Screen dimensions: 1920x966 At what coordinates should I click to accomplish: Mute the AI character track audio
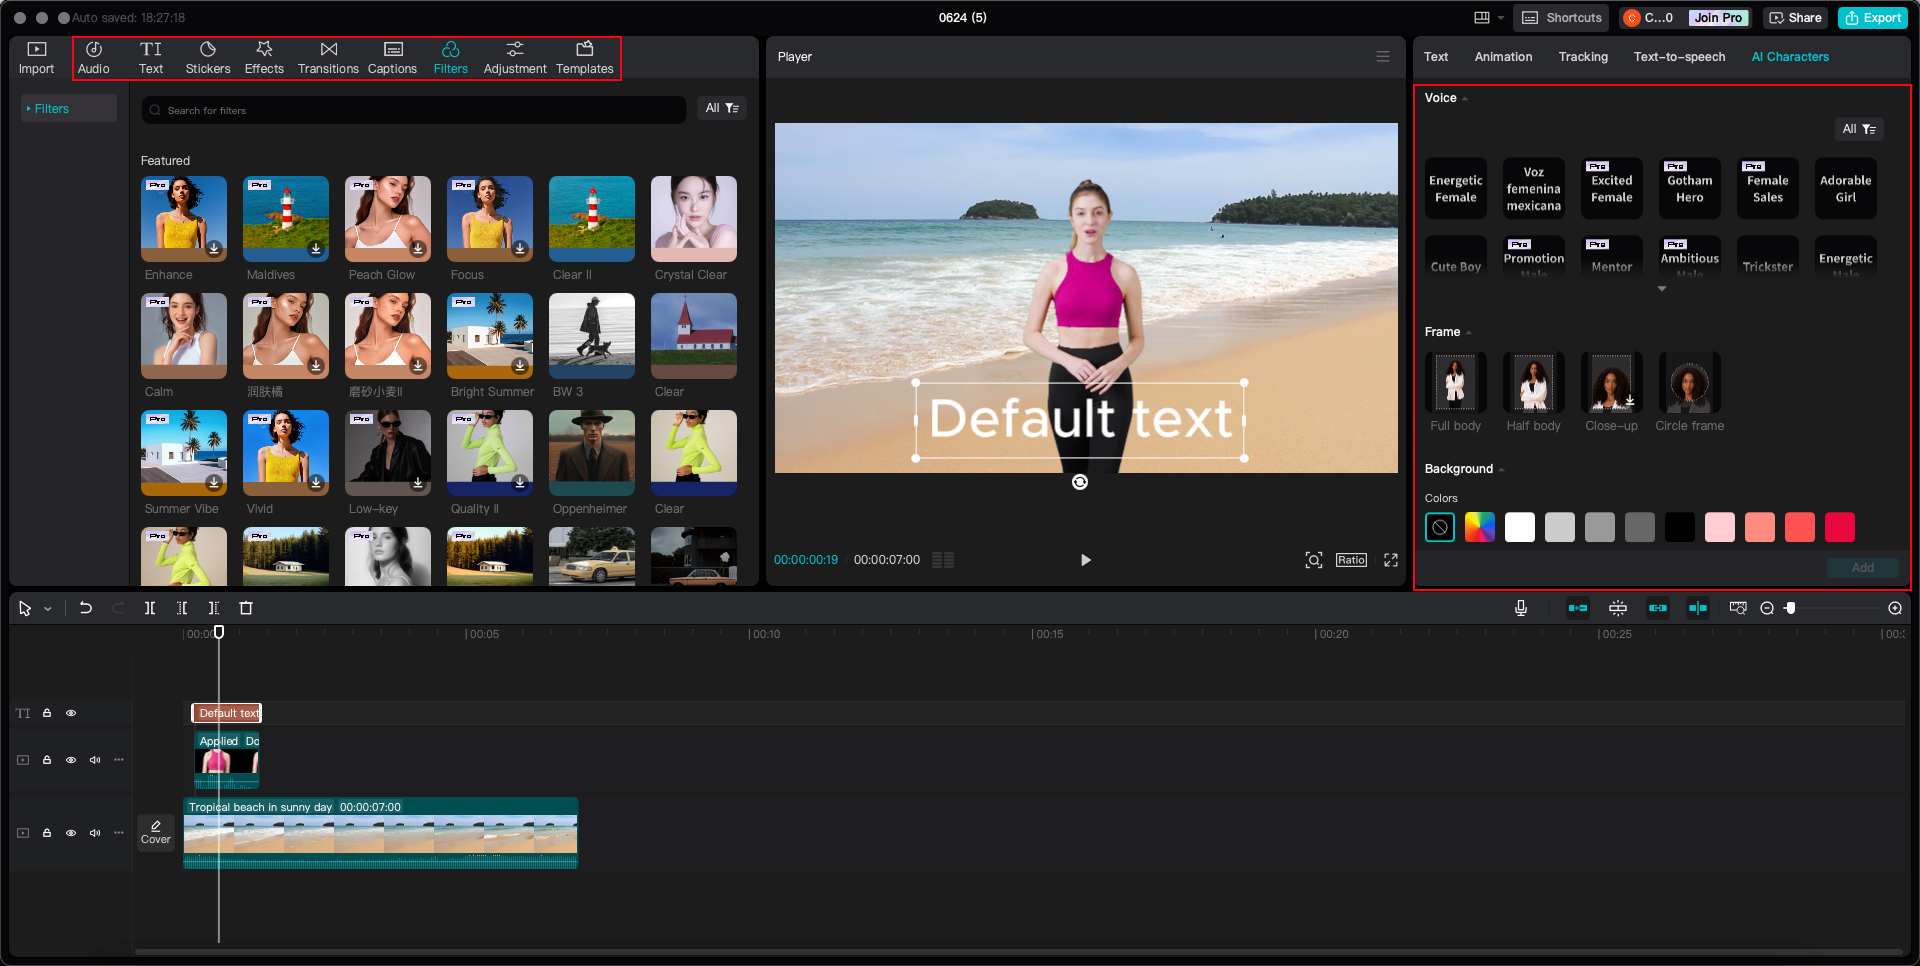point(95,760)
